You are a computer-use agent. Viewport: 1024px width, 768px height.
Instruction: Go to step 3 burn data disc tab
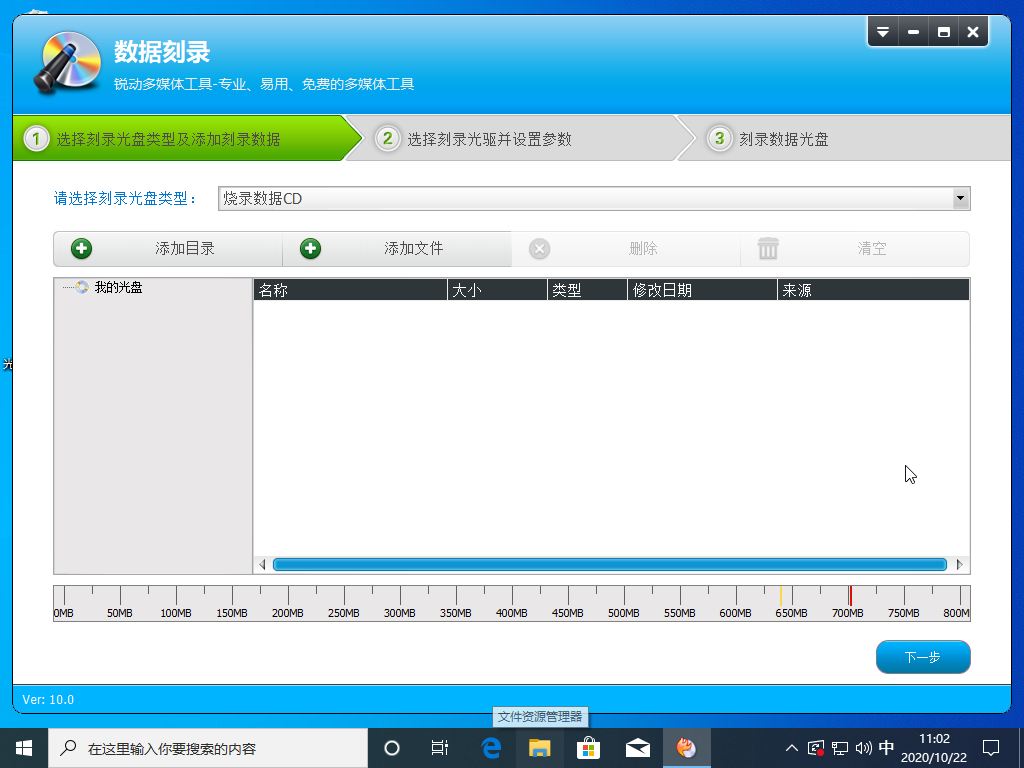tap(783, 139)
